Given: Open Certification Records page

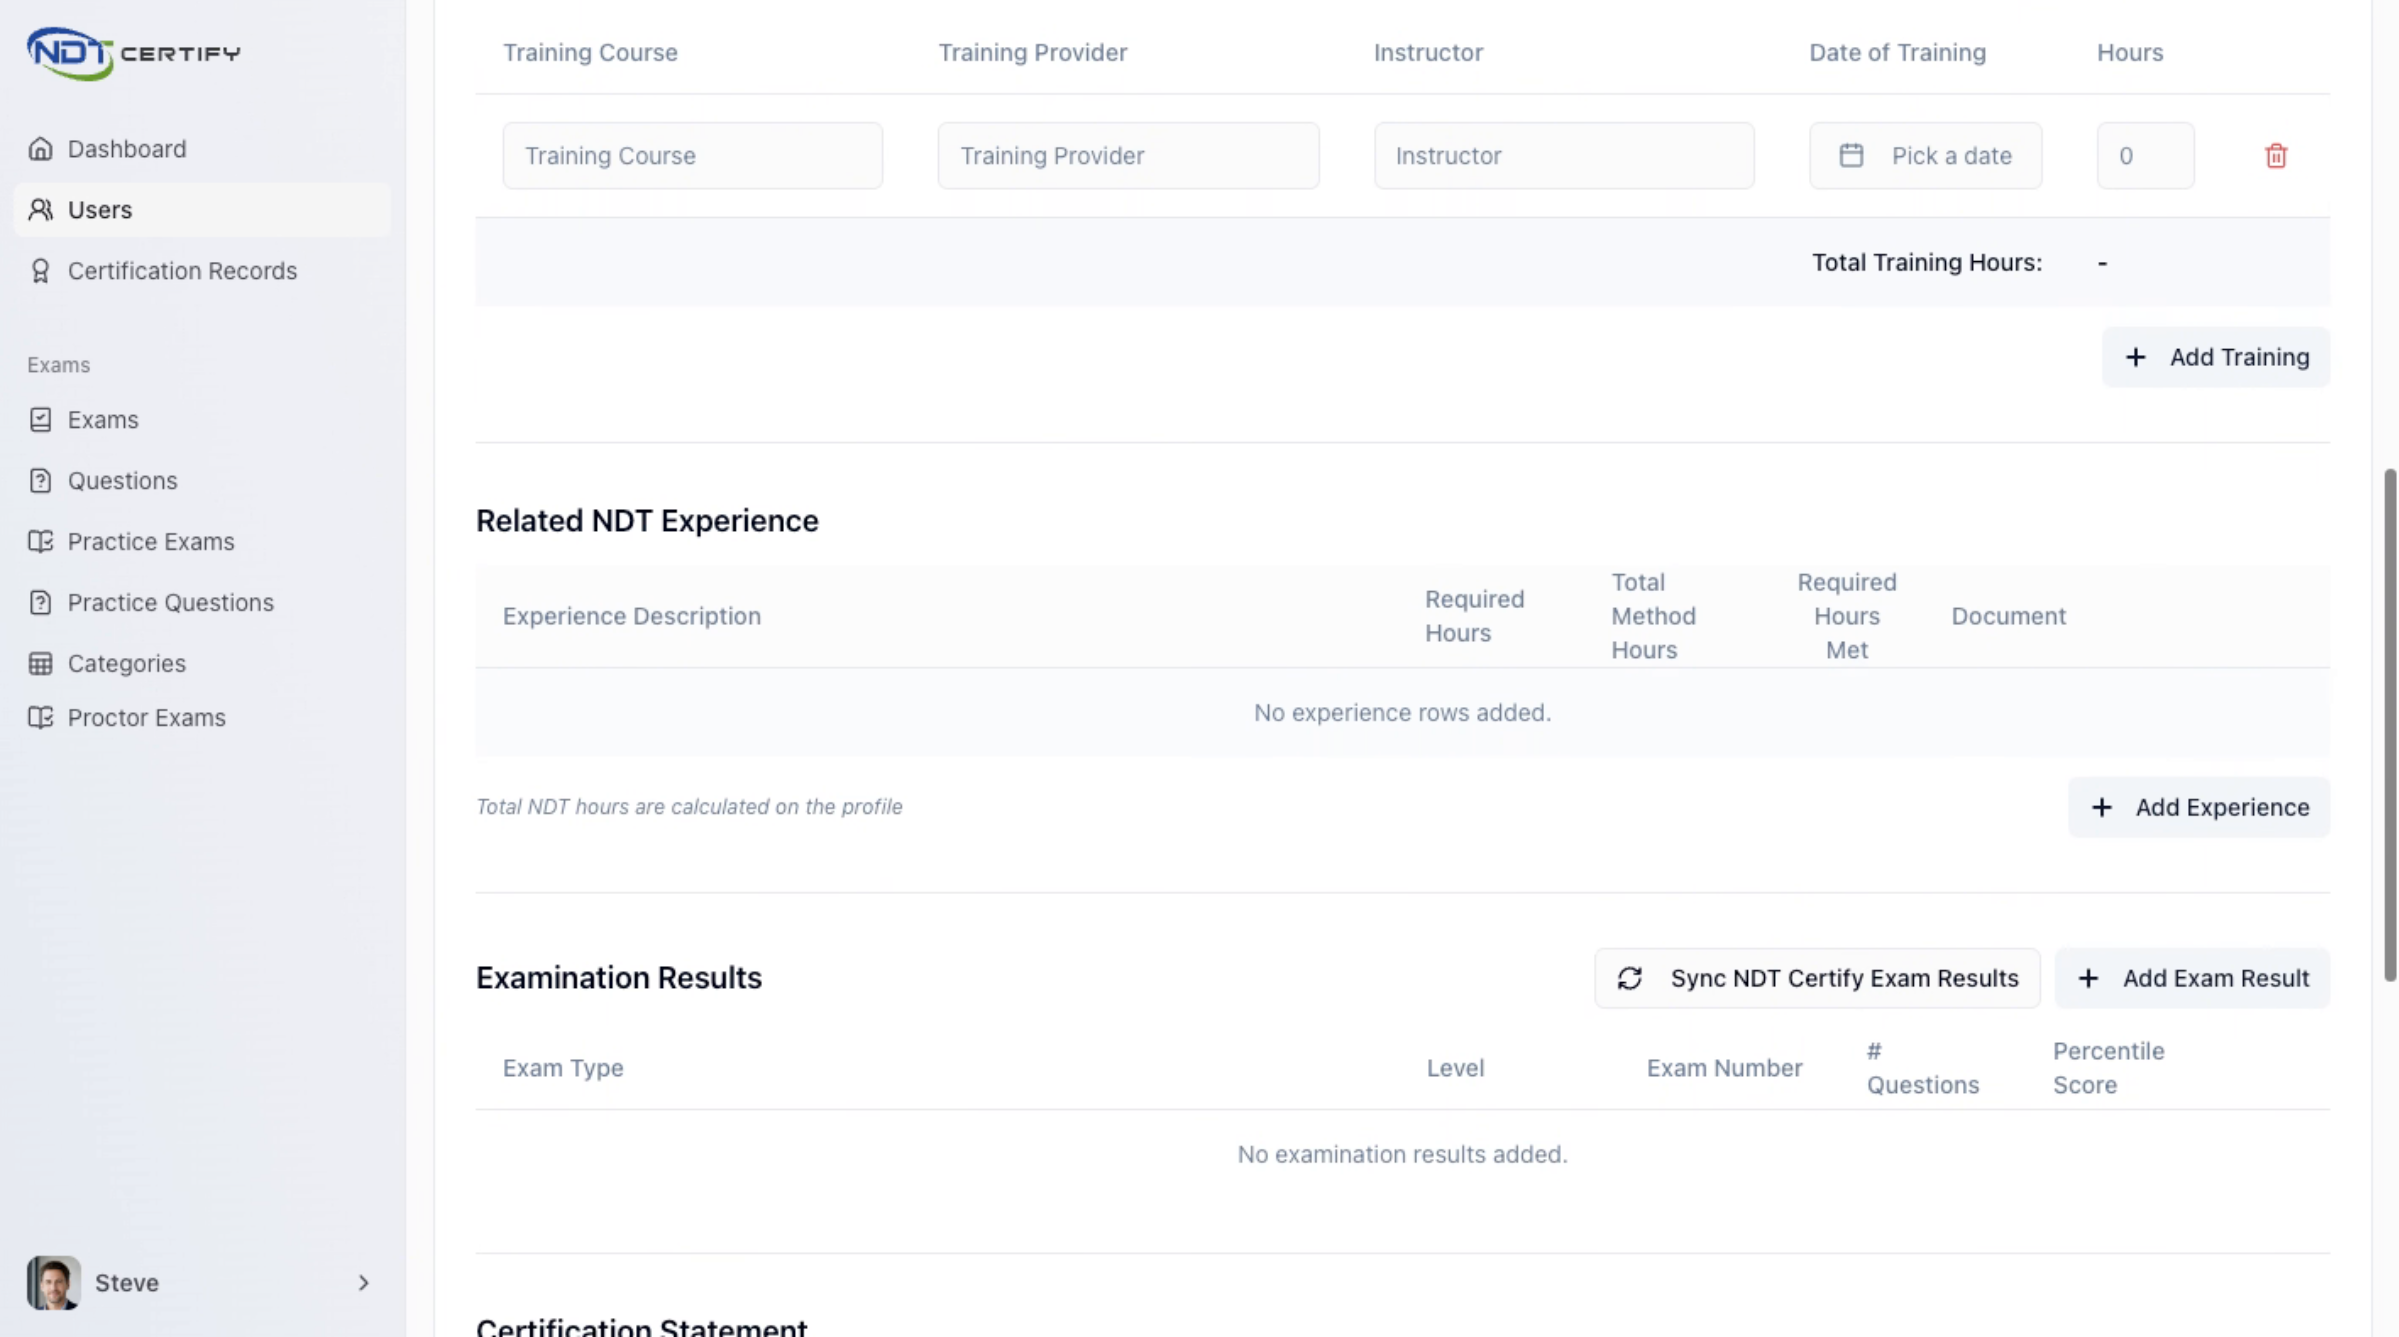Looking at the screenshot, I should coord(202,271).
